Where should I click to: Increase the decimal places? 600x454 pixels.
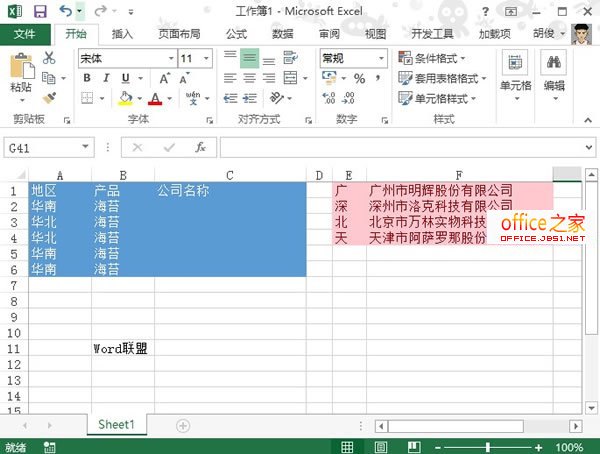pos(329,98)
